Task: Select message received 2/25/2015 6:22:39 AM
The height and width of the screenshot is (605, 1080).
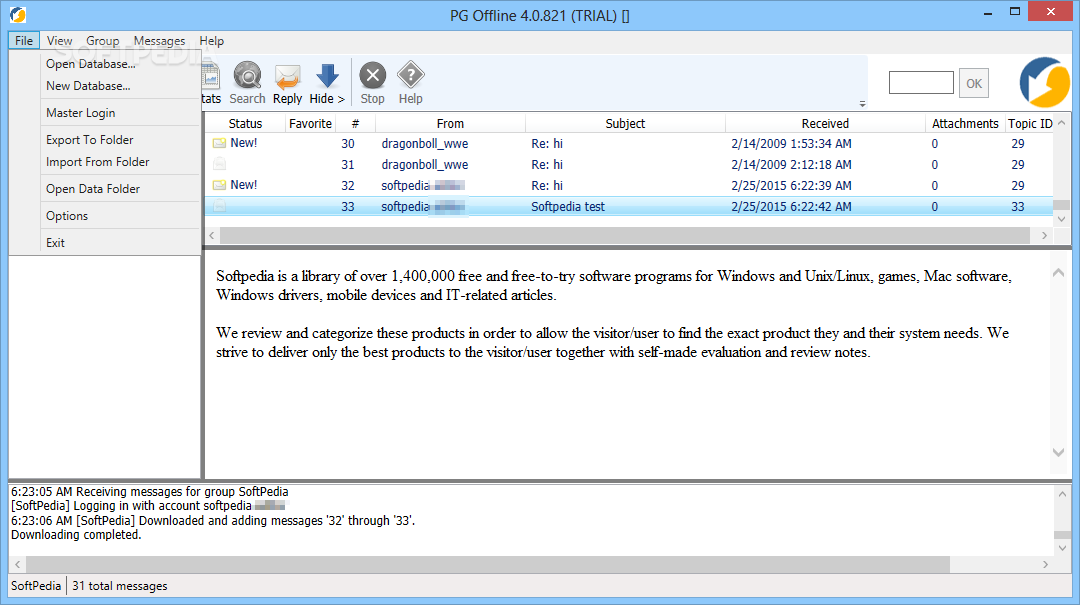Action: (x=628, y=185)
